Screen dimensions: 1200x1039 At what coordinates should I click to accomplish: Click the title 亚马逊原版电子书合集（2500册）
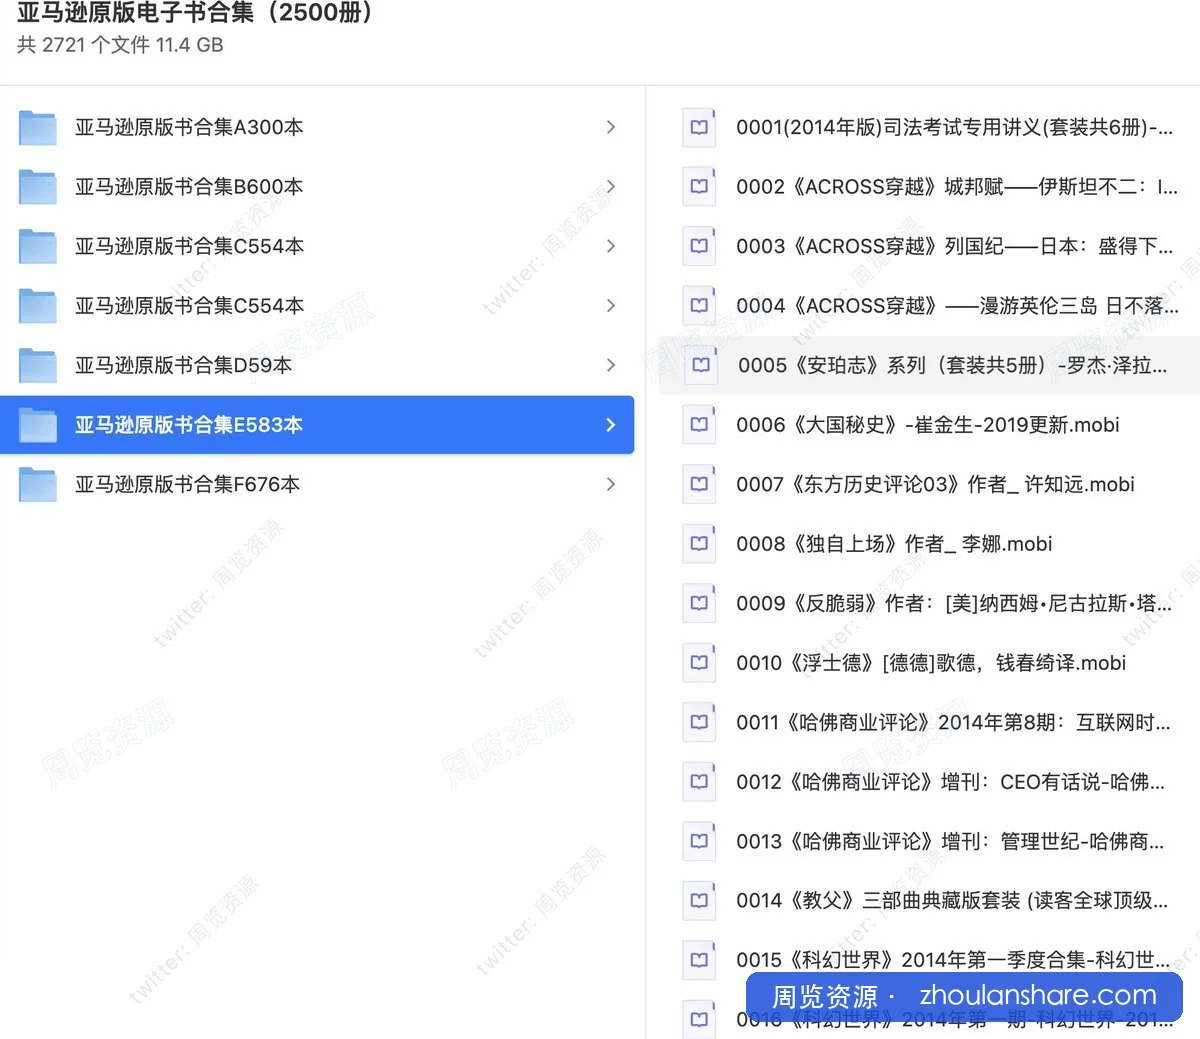coord(195,13)
